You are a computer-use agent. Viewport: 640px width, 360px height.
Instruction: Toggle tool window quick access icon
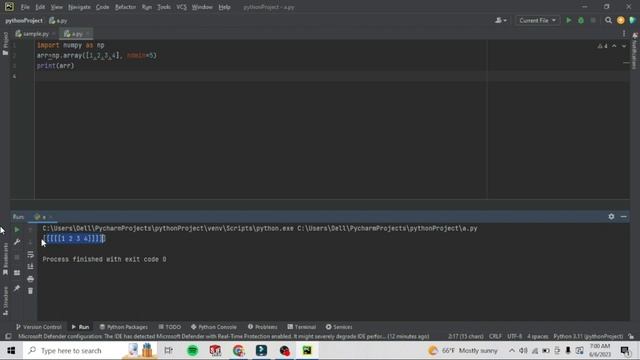click(8, 336)
